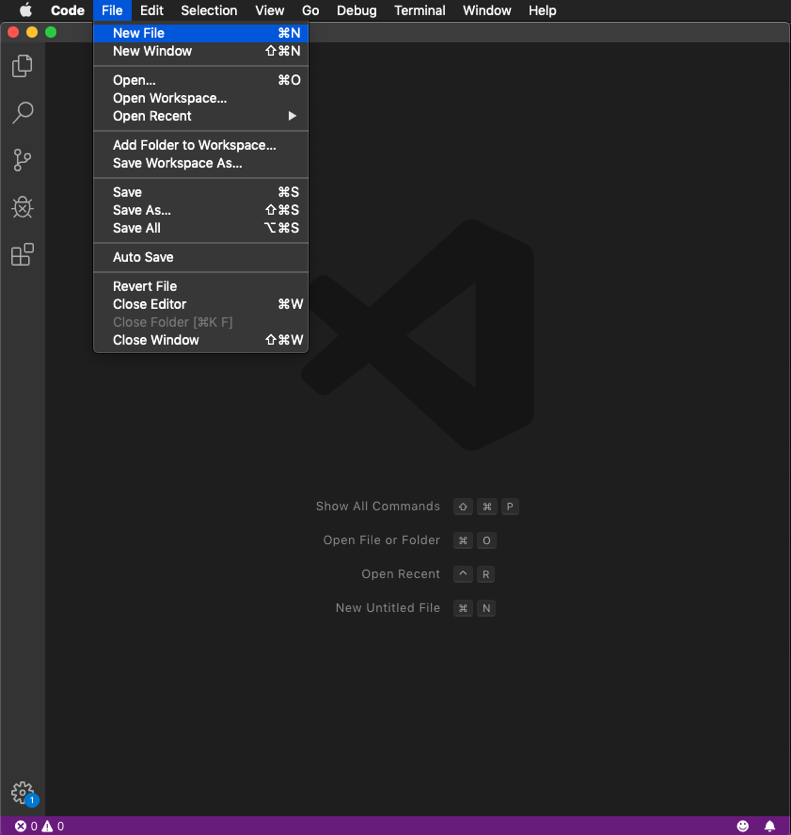The image size is (791, 835).
Task: Select Open Workspace... entry
Action: [x=201, y=98]
